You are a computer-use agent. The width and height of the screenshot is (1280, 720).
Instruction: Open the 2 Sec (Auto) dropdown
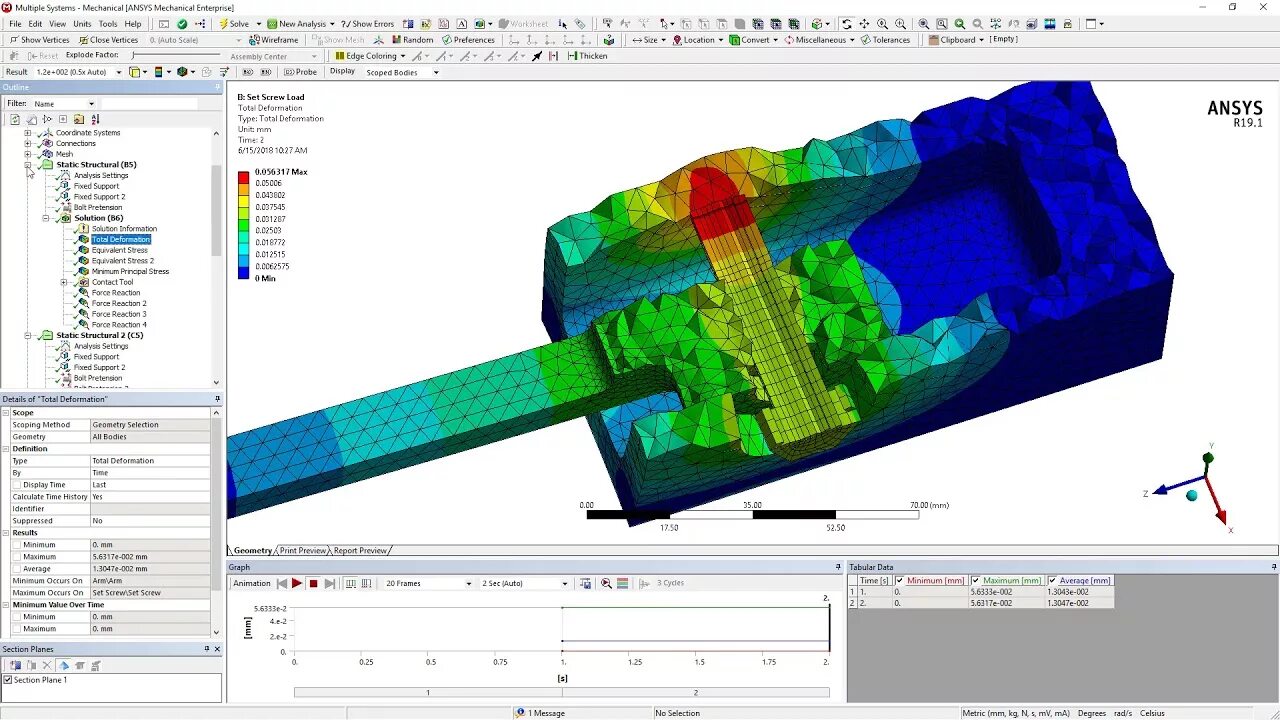pyautogui.click(x=564, y=583)
